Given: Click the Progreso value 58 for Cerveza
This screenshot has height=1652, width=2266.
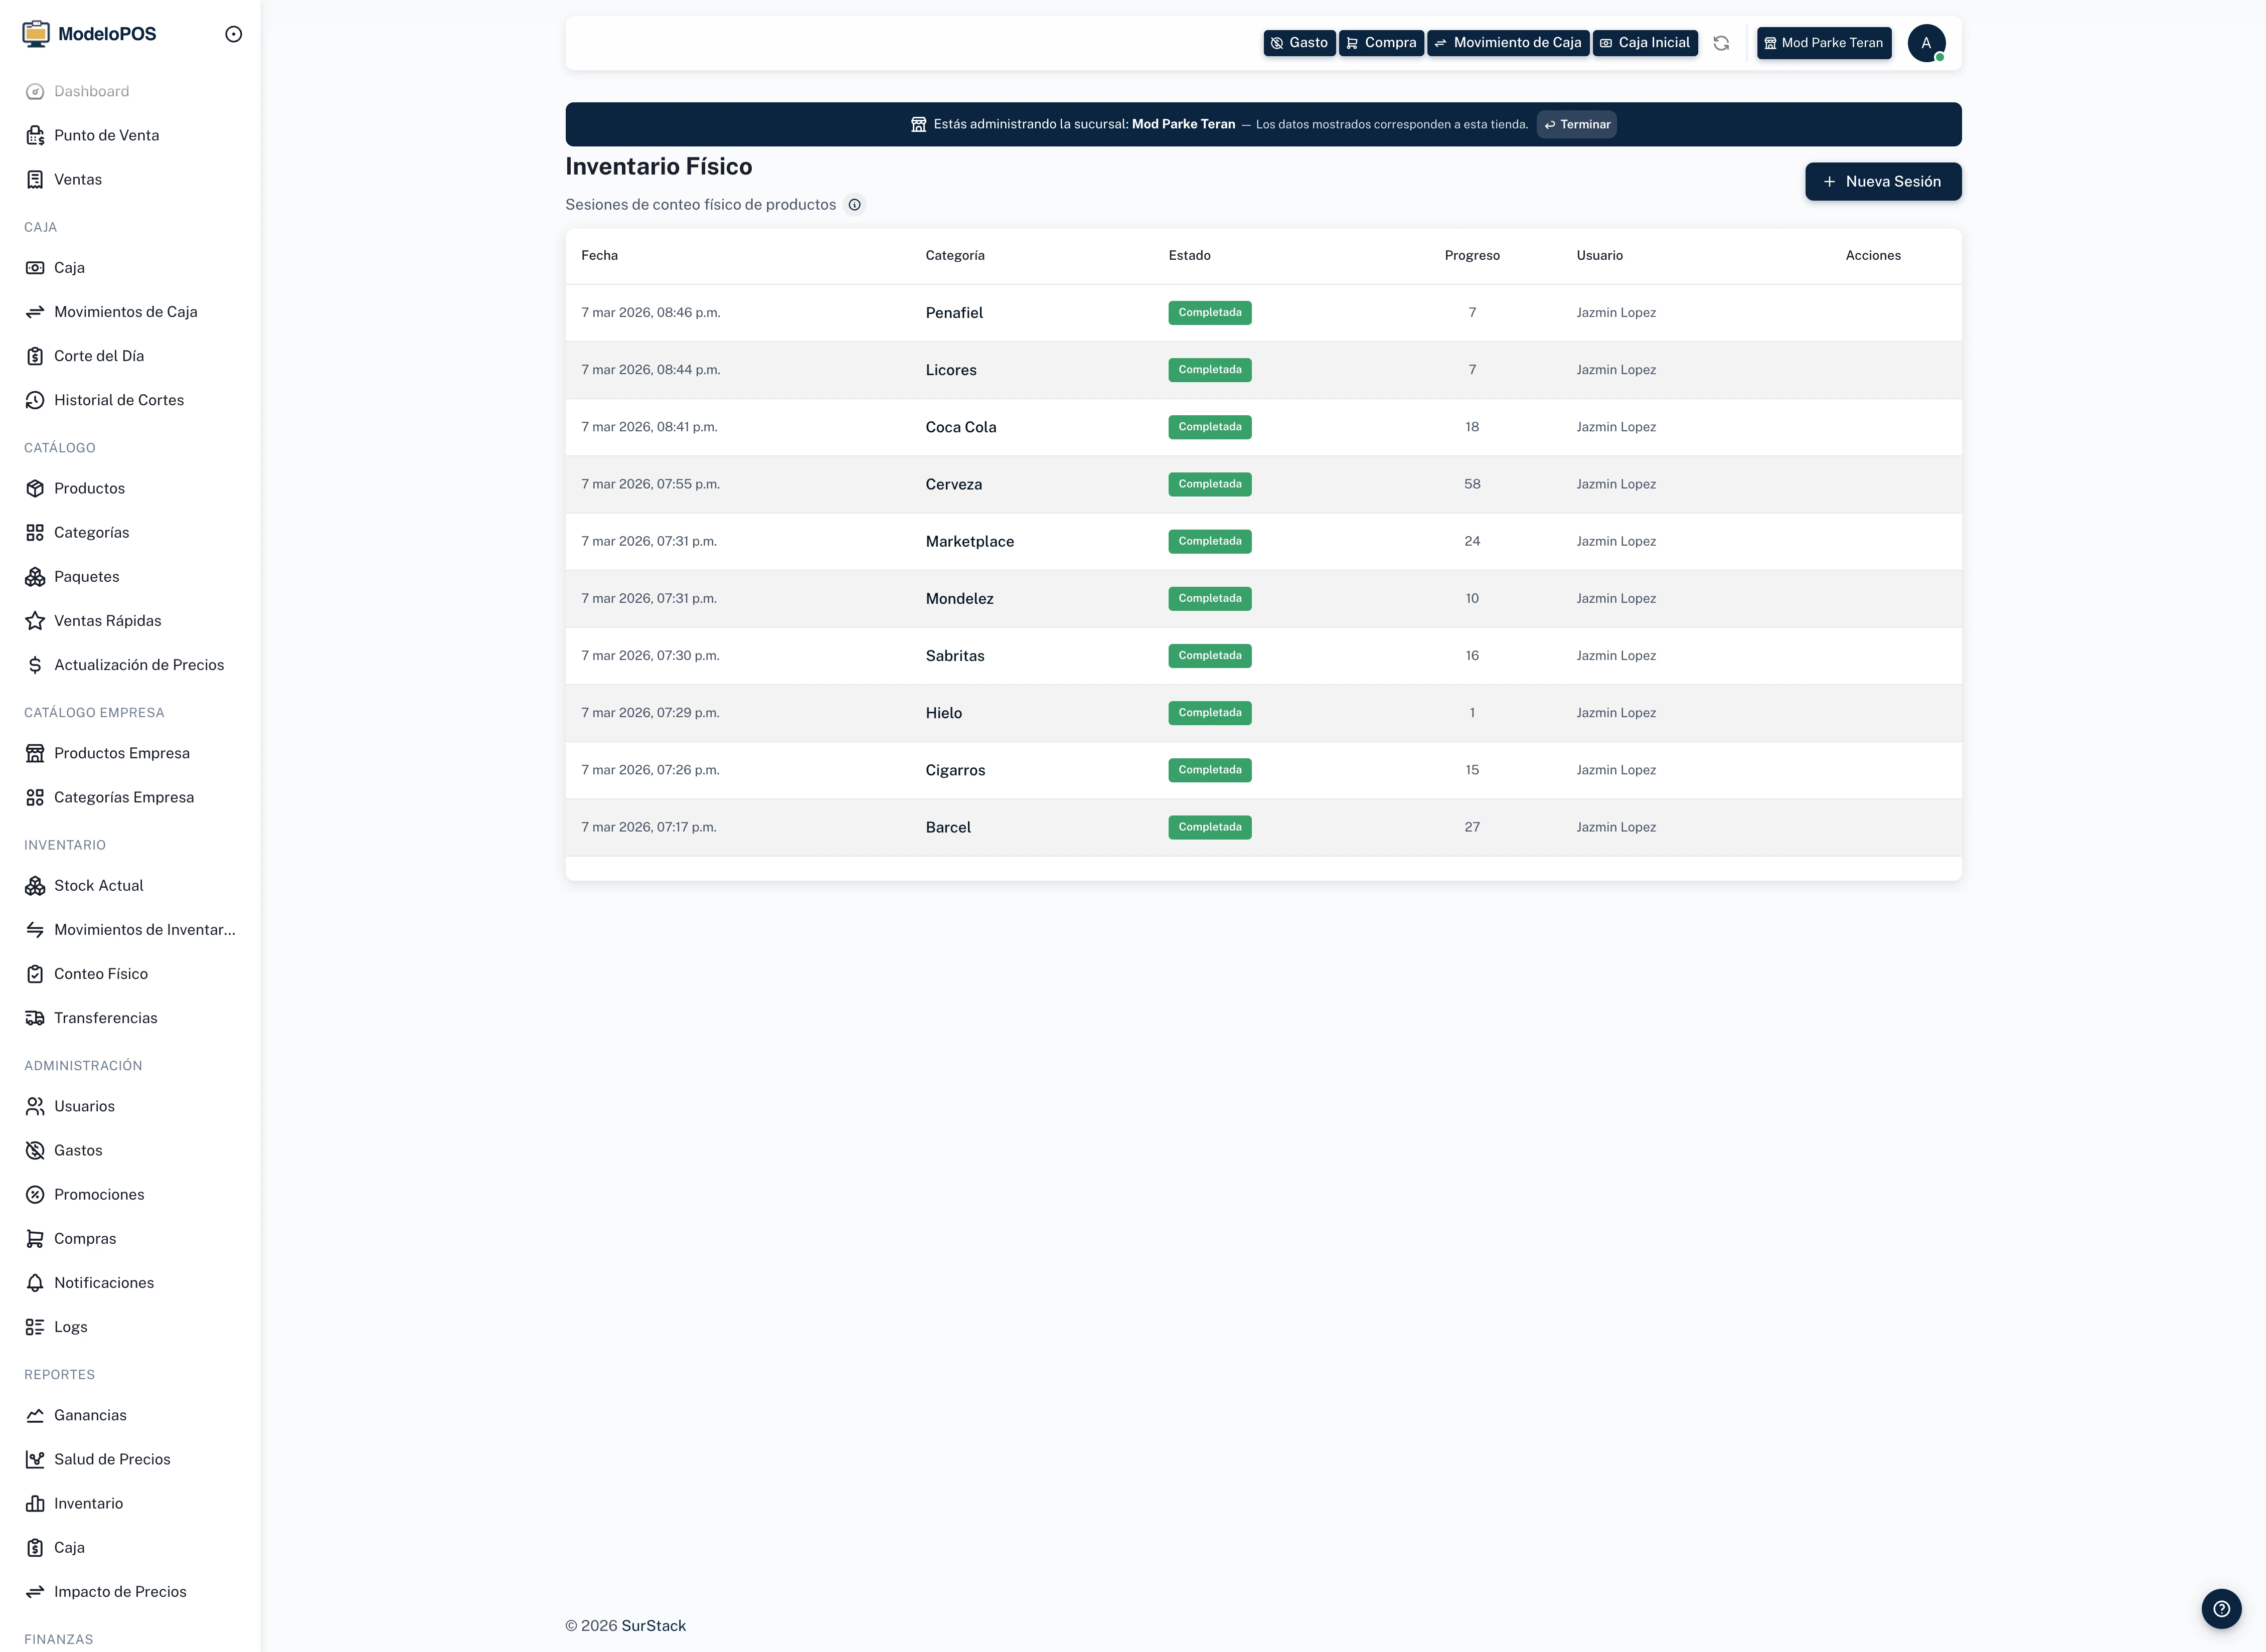Looking at the screenshot, I should tap(1471, 484).
